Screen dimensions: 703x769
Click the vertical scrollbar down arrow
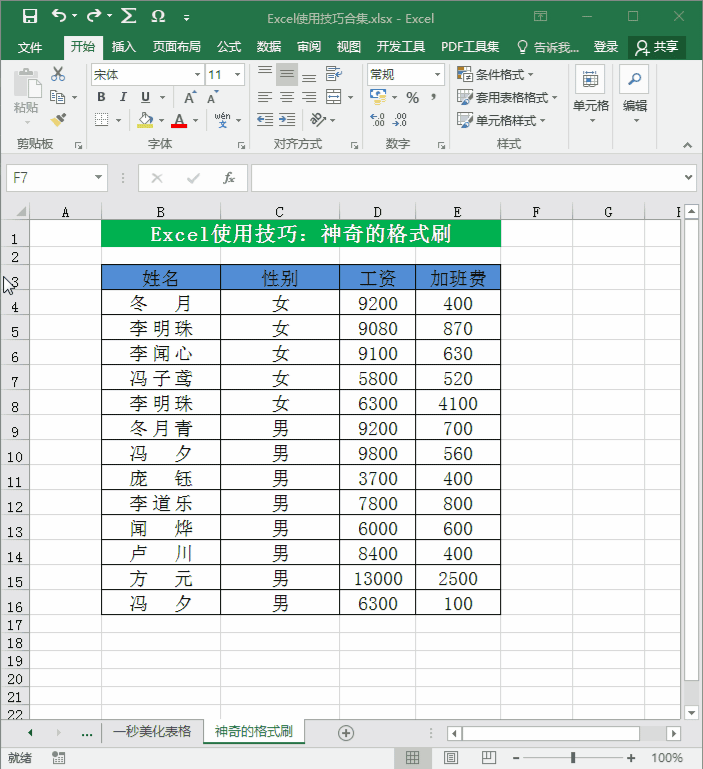click(x=692, y=713)
